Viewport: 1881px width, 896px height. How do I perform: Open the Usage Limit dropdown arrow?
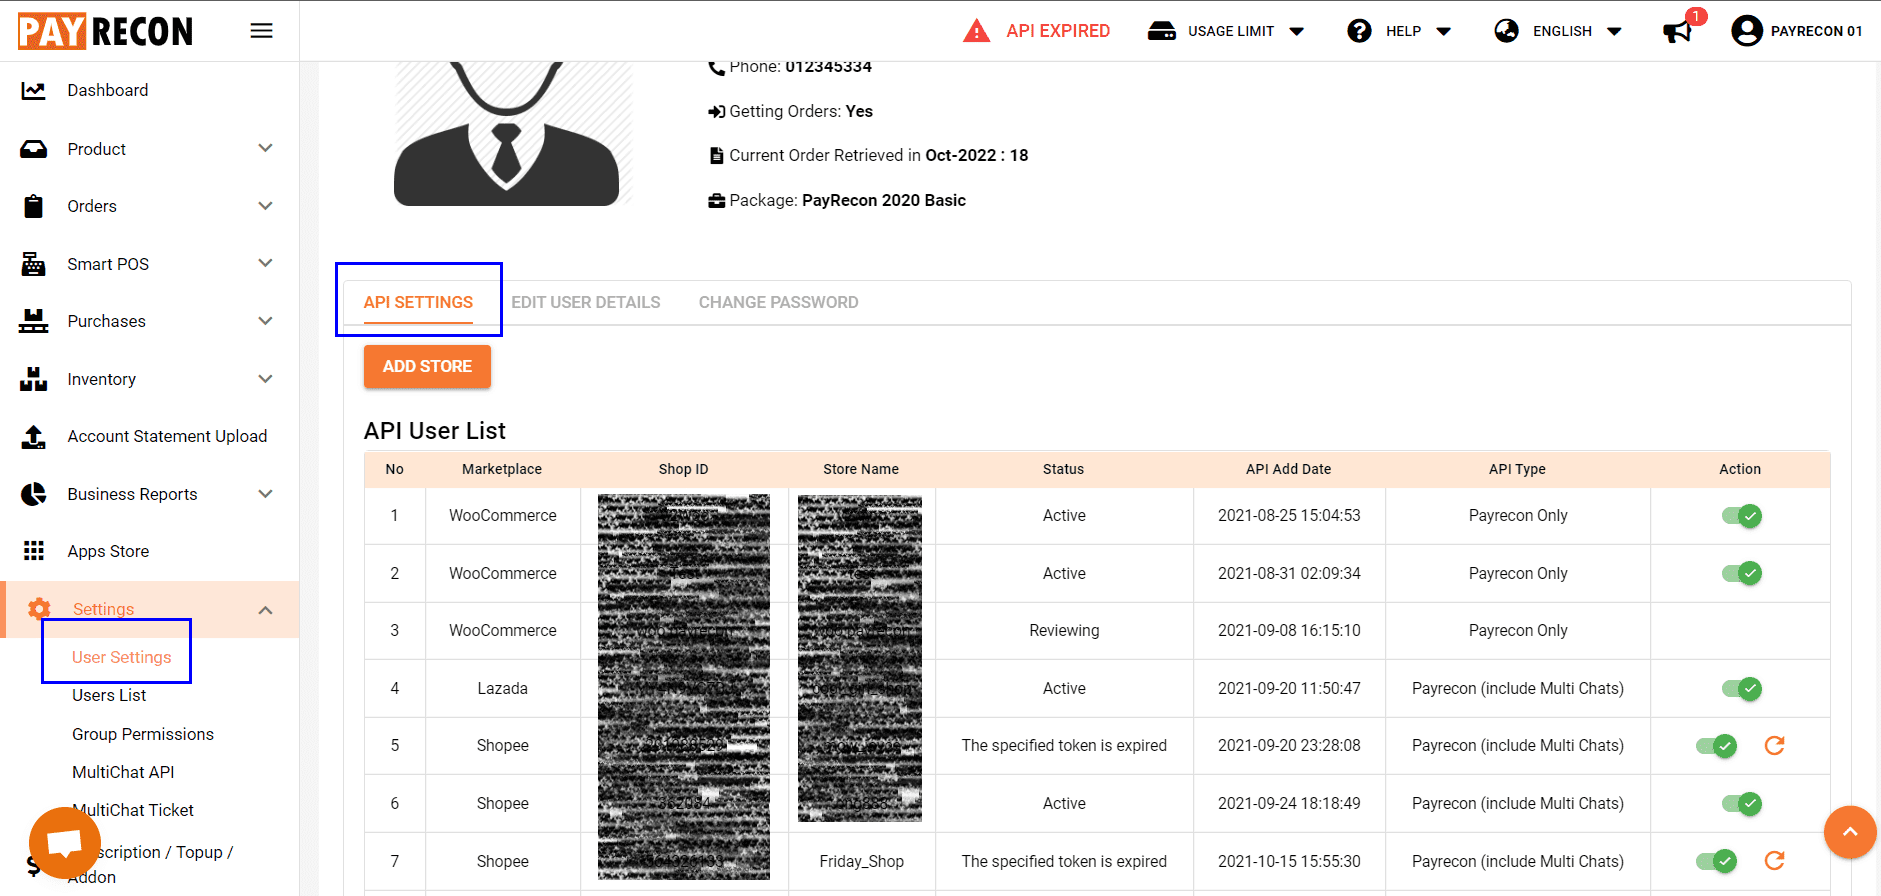point(1297,31)
